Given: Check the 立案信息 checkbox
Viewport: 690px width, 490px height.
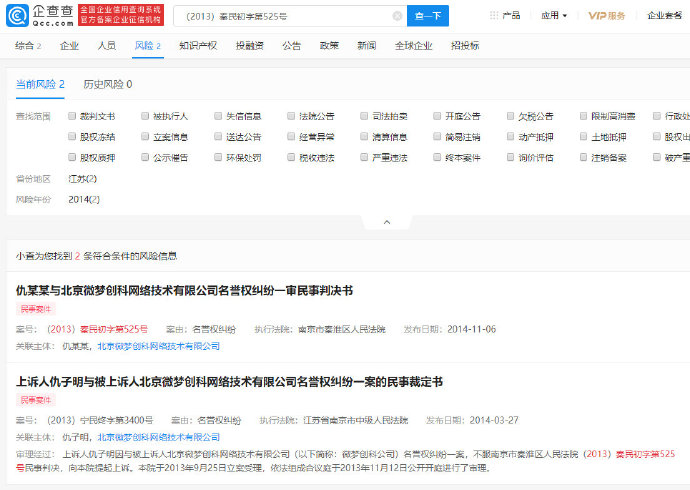Looking at the screenshot, I should [145, 137].
